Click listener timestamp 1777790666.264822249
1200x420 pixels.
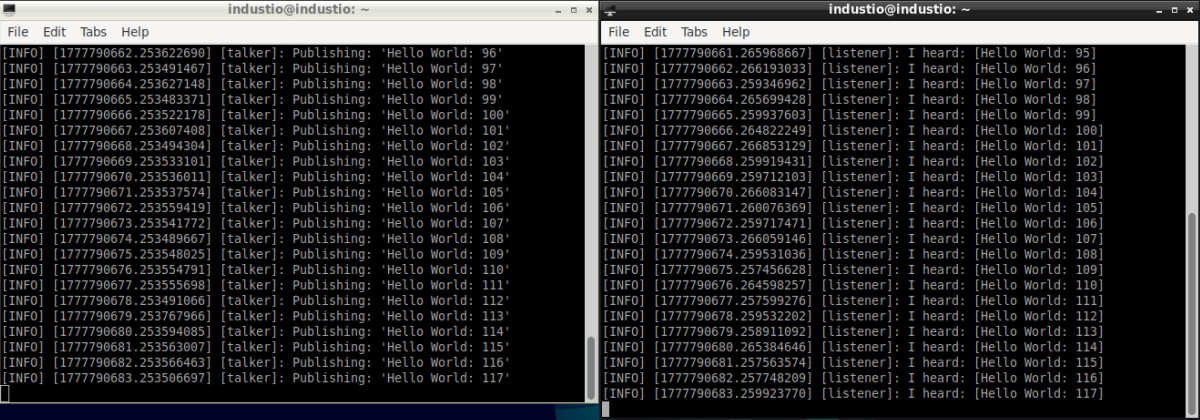[734, 130]
